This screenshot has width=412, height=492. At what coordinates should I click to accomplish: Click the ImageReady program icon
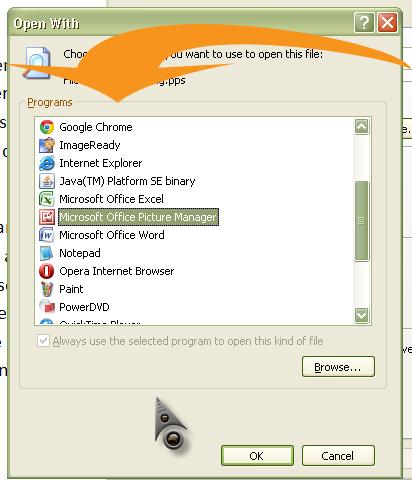47,145
